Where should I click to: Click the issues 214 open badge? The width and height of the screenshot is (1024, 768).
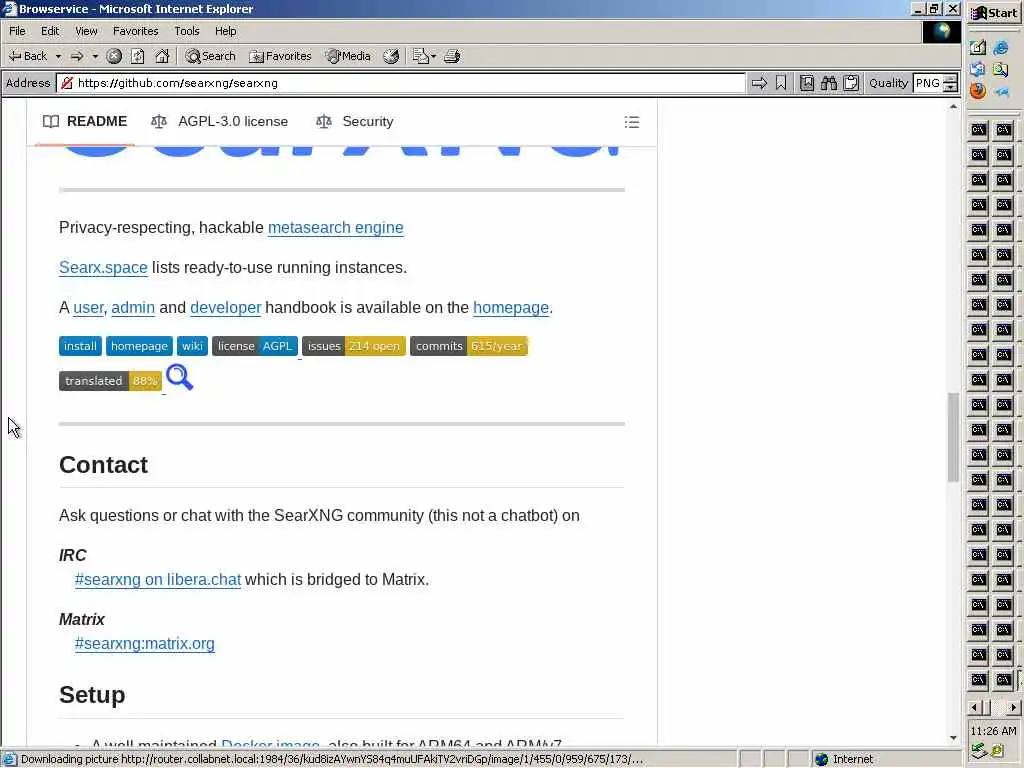[x=354, y=346]
